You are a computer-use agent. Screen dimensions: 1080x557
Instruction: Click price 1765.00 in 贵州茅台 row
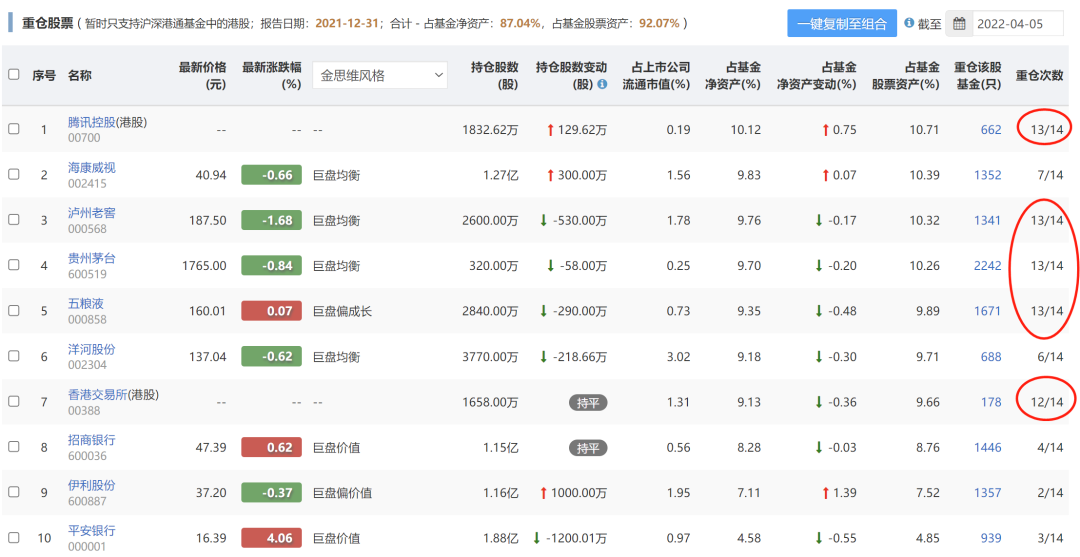204,266
